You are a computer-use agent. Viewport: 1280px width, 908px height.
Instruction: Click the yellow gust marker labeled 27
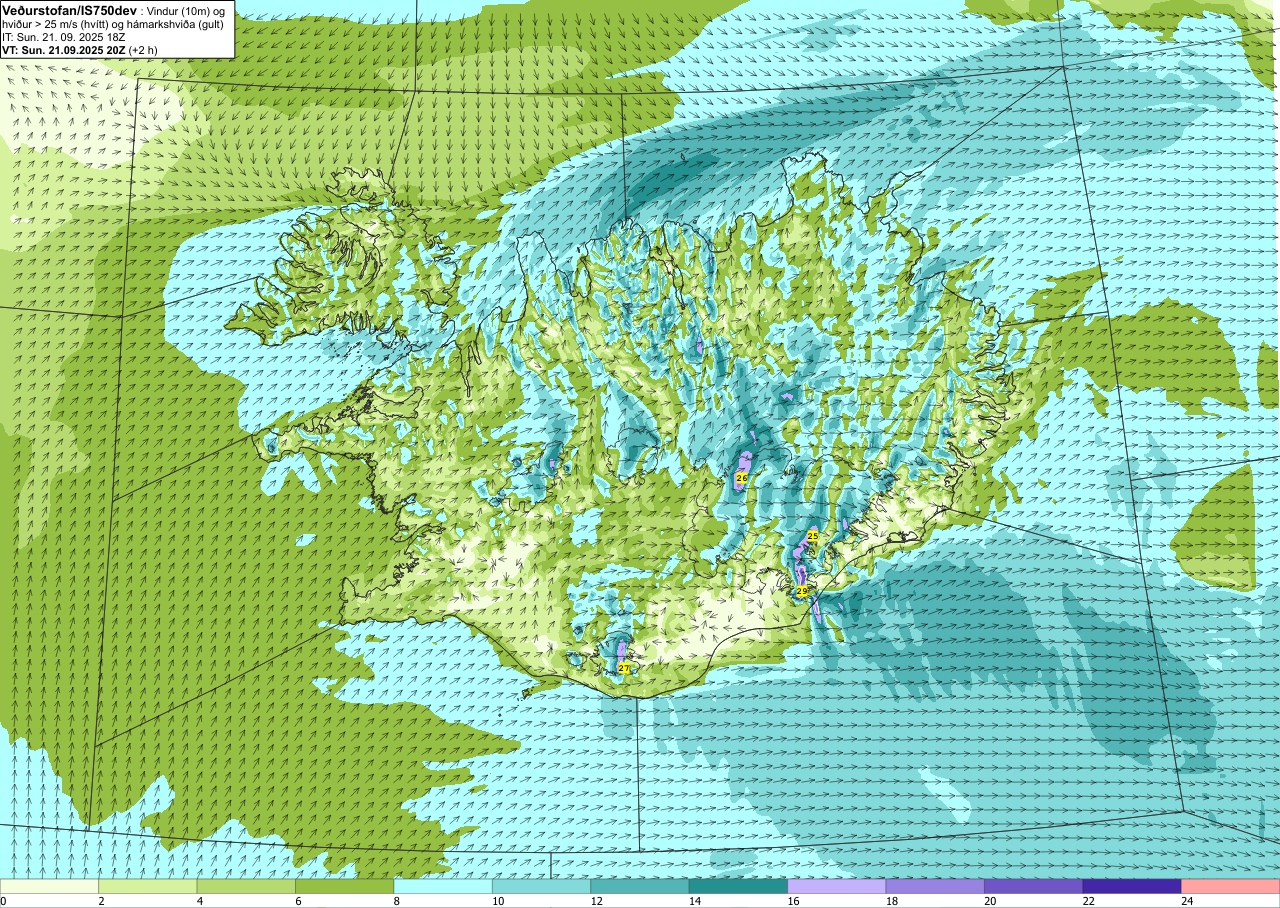point(624,667)
